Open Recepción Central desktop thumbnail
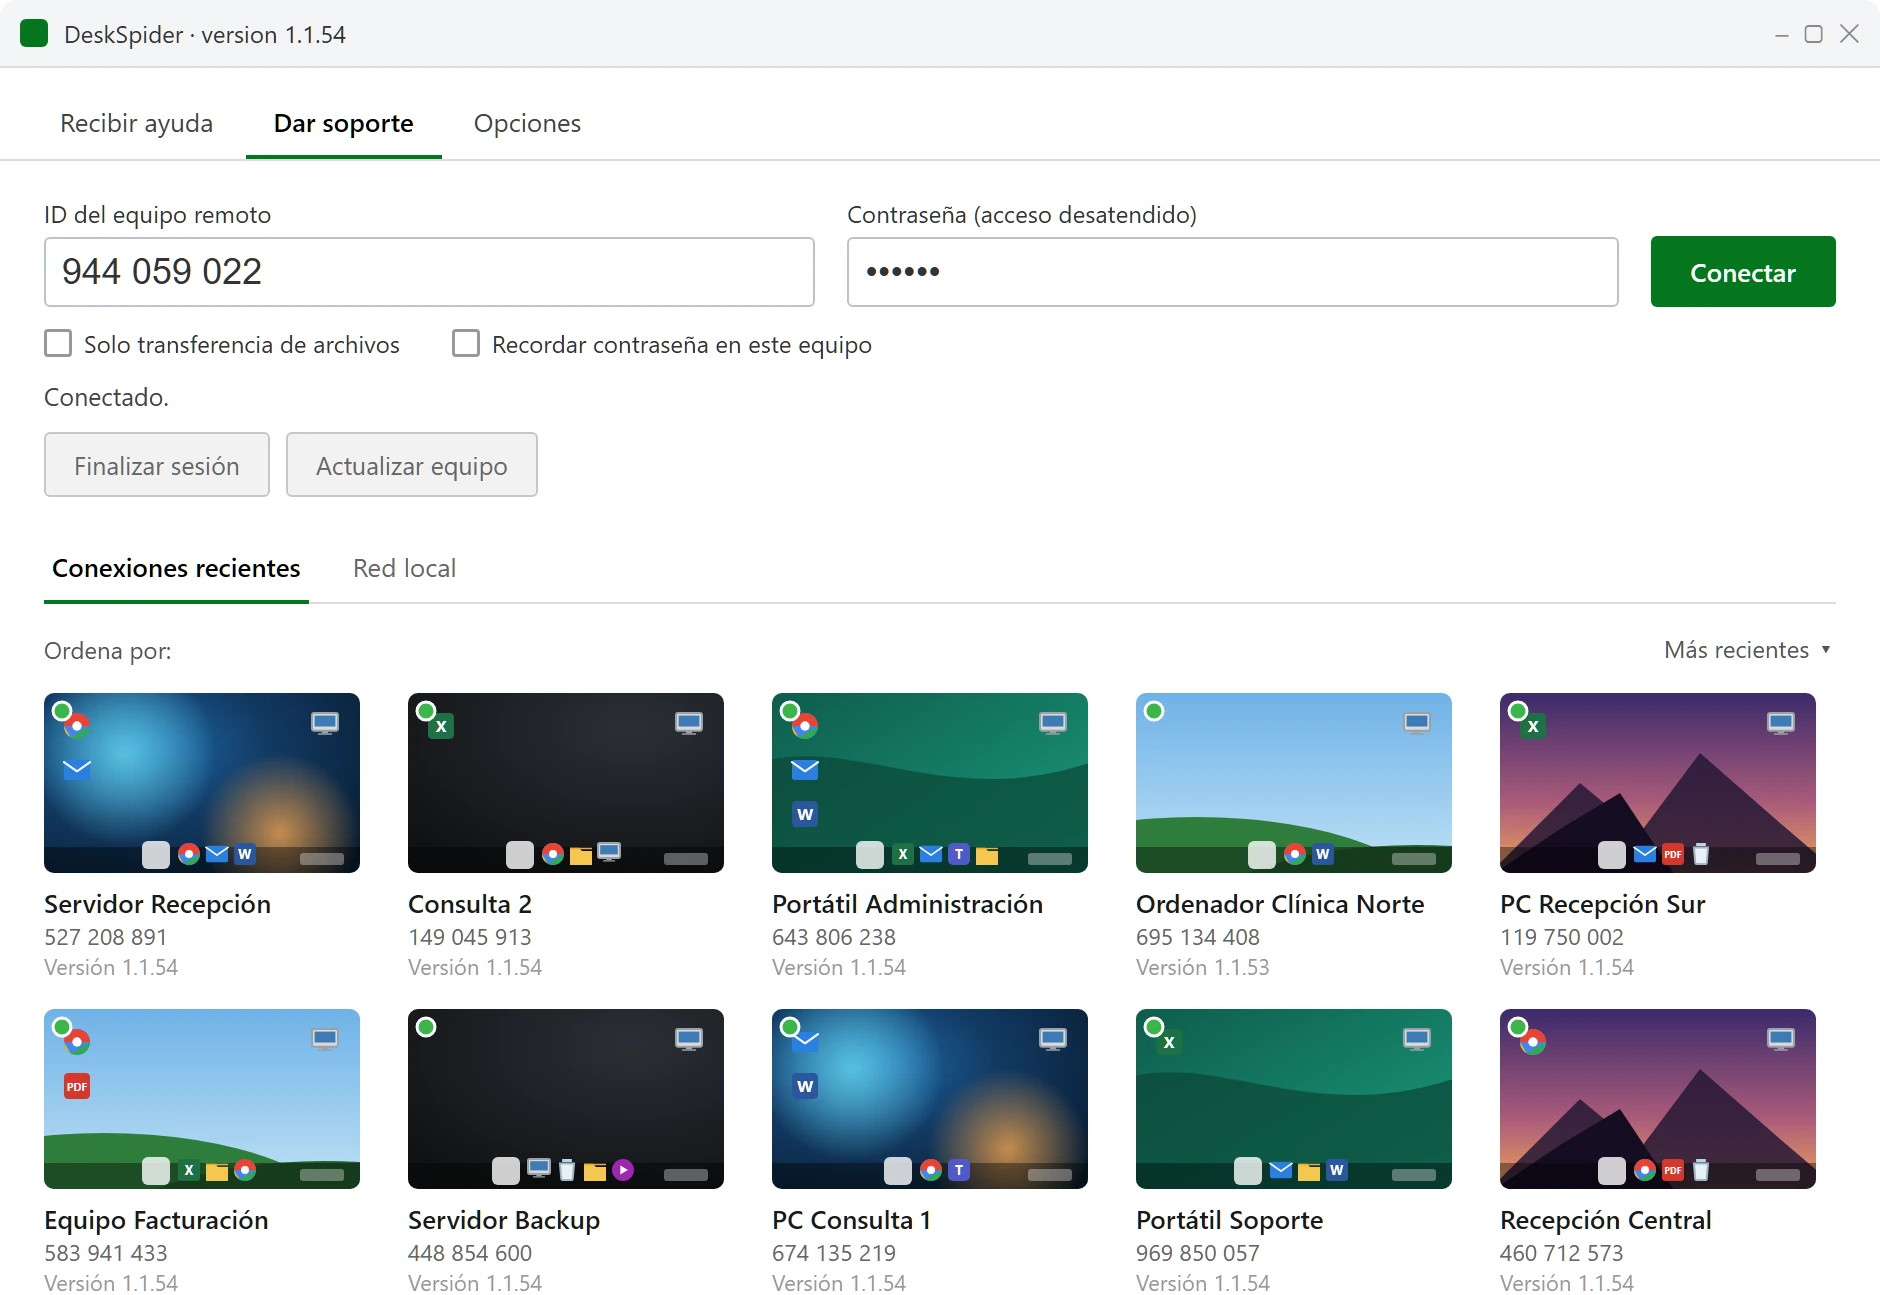 (x=1658, y=1099)
